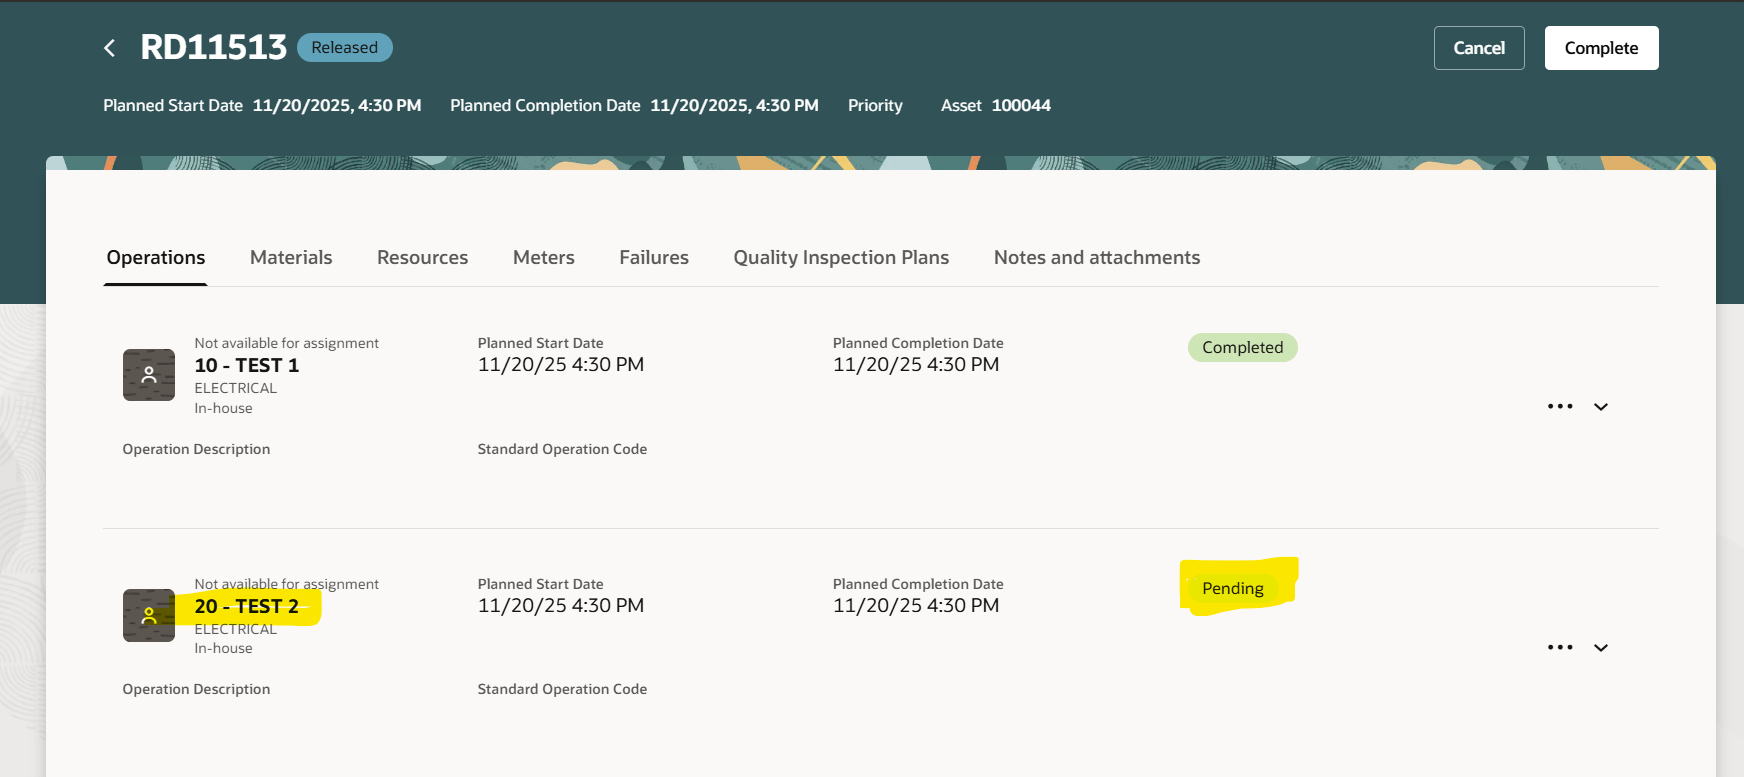Go back using the arrow beside RD11513
The width and height of the screenshot is (1744, 777).
pos(110,48)
